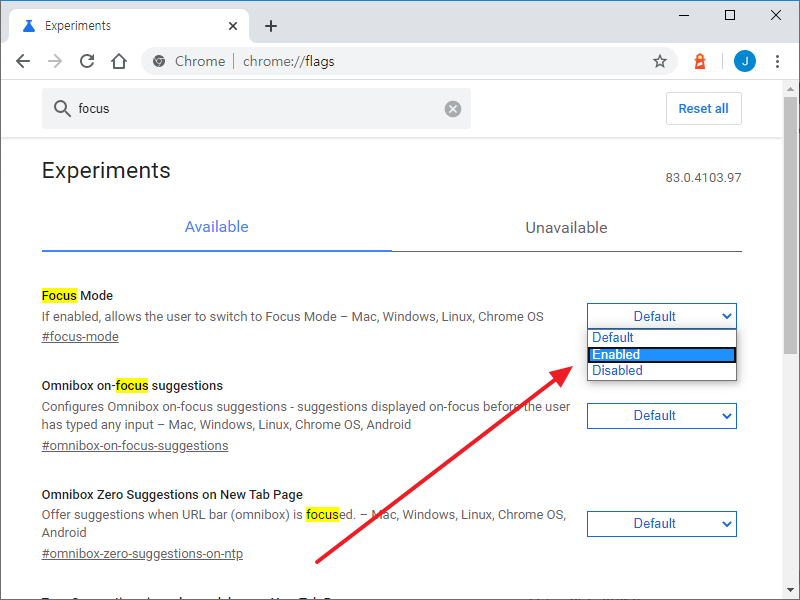
Task: Open the #focus-mode link
Action: pyautogui.click(x=80, y=337)
